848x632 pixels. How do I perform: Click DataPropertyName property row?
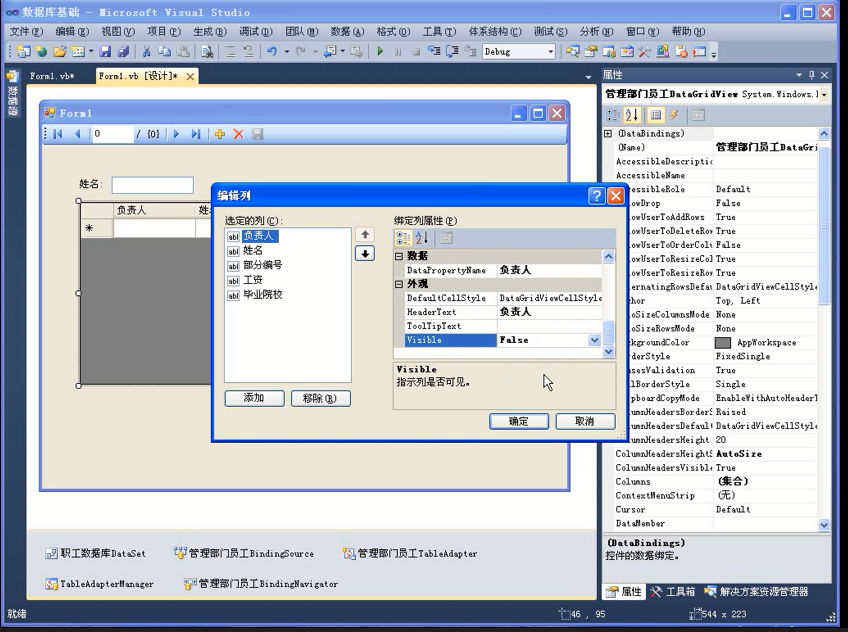pos(503,270)
